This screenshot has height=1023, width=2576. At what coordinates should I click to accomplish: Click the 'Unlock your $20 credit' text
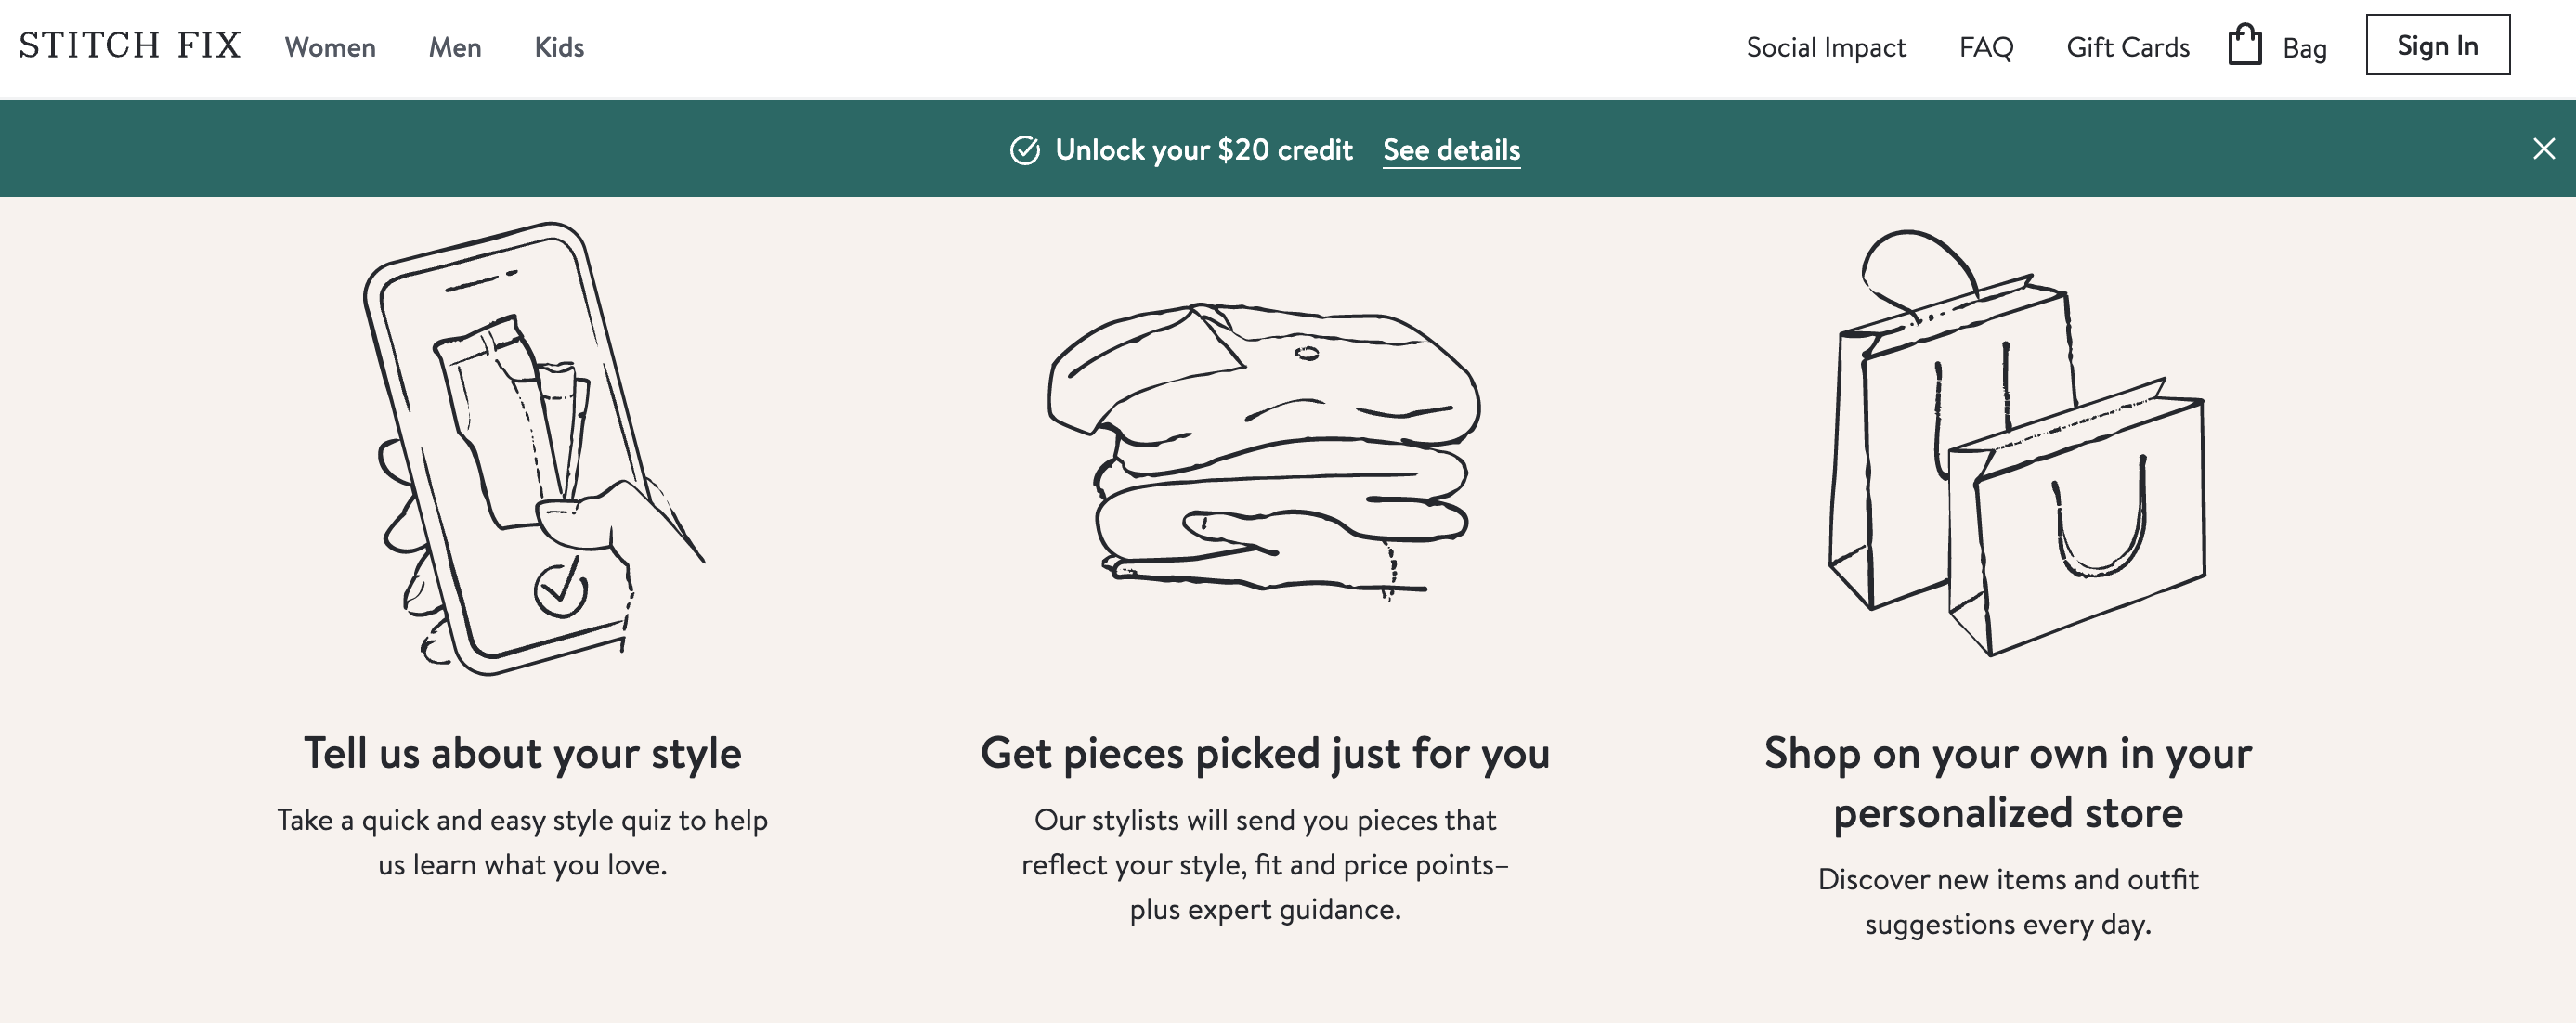click(1204, 149)
